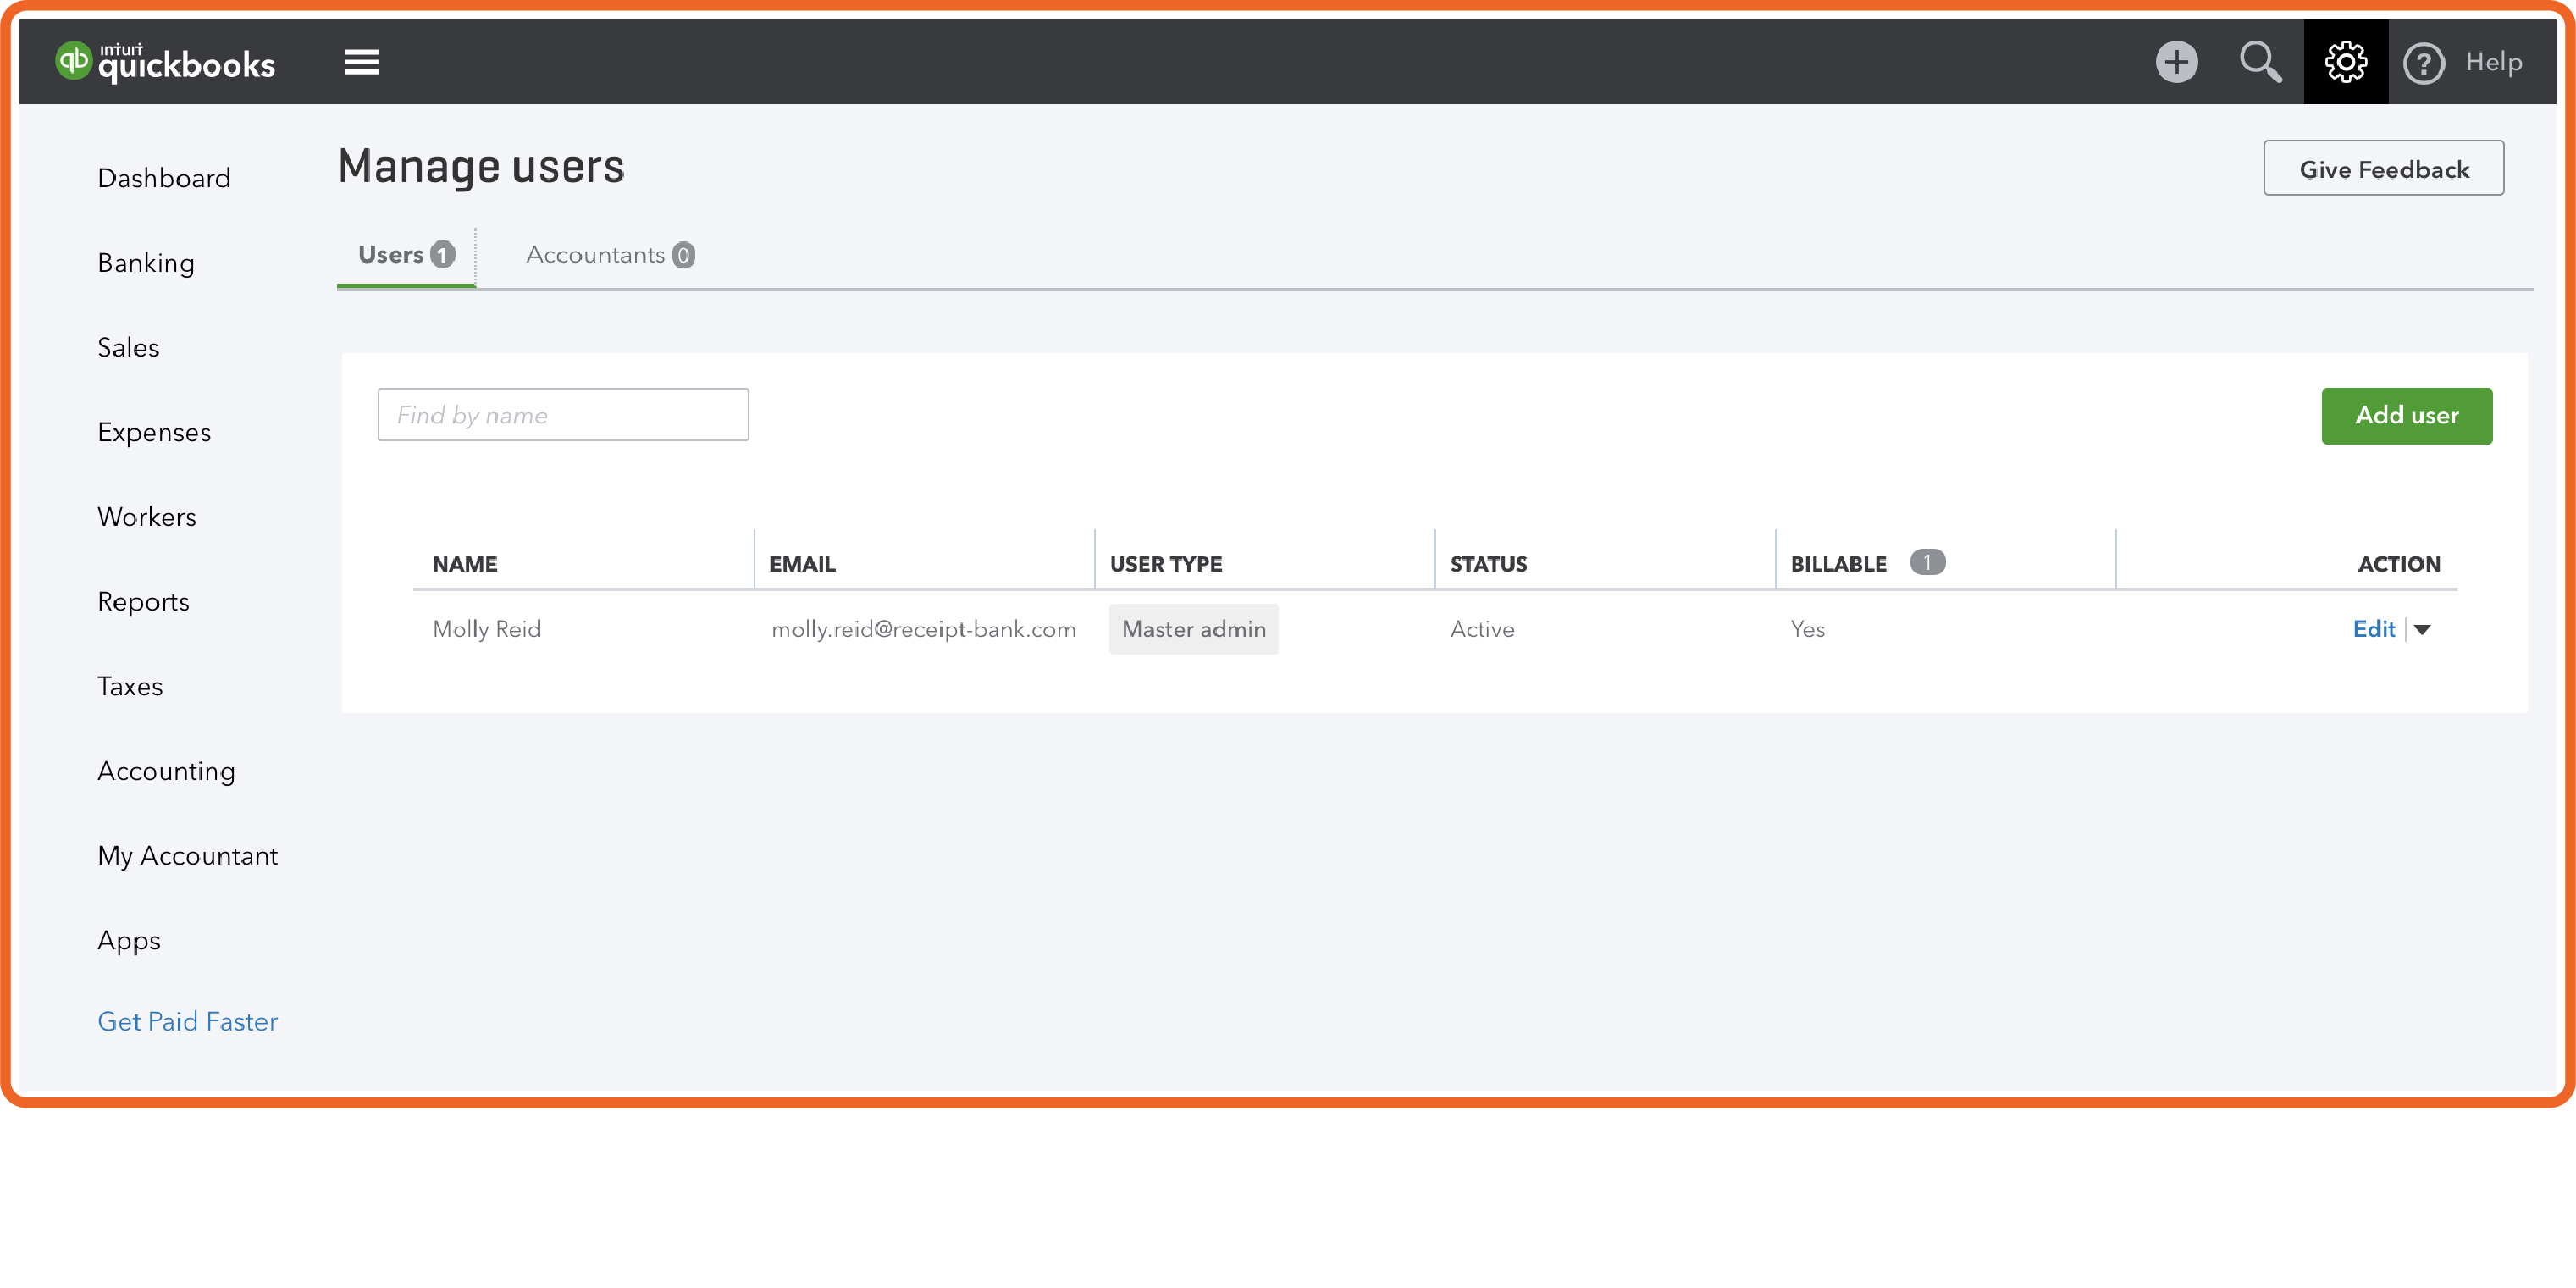Click the BILLABLE column header

pyautogui.click(x=1839, y=564)
